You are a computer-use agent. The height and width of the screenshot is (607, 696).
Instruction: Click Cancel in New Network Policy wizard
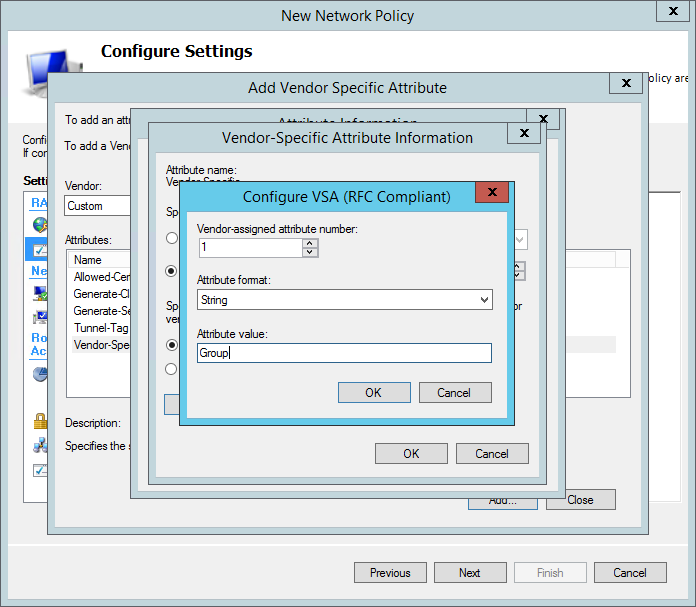pos(630,573)
